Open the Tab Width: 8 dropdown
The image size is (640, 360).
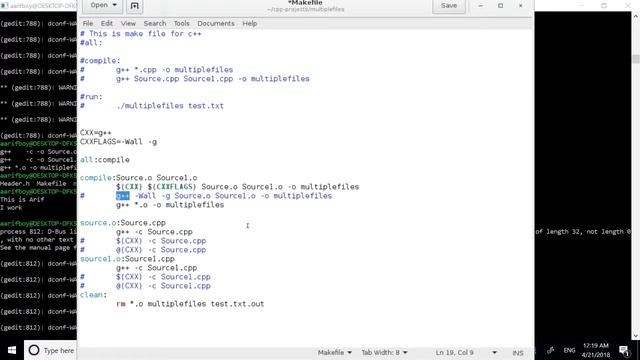(384, 352)
